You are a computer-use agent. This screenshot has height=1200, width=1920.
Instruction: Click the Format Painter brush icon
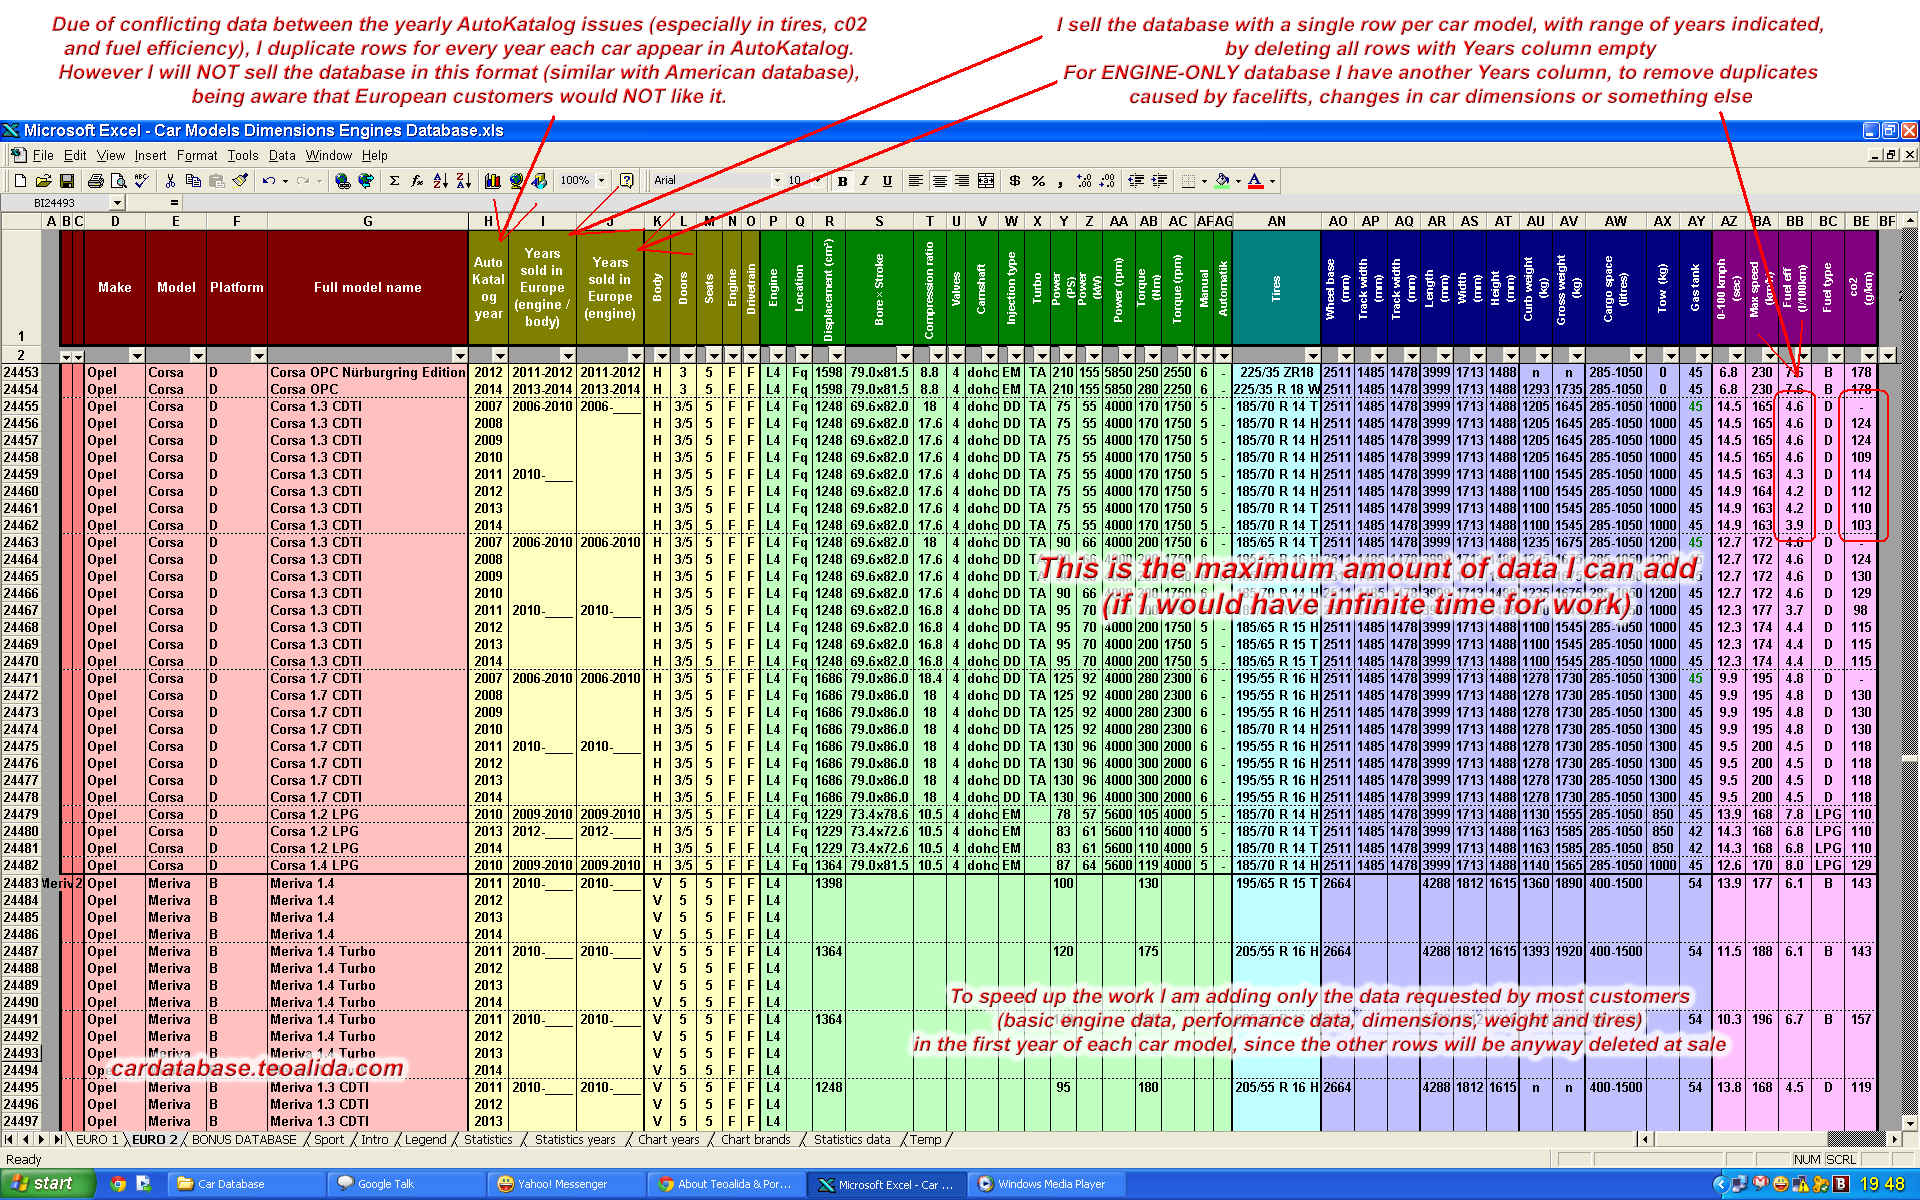pos(240,181)
